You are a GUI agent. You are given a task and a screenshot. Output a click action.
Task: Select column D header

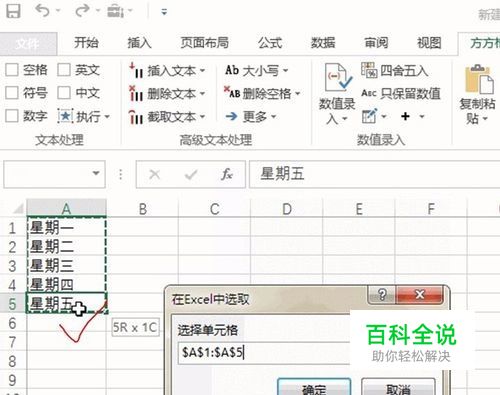point(287,209)
